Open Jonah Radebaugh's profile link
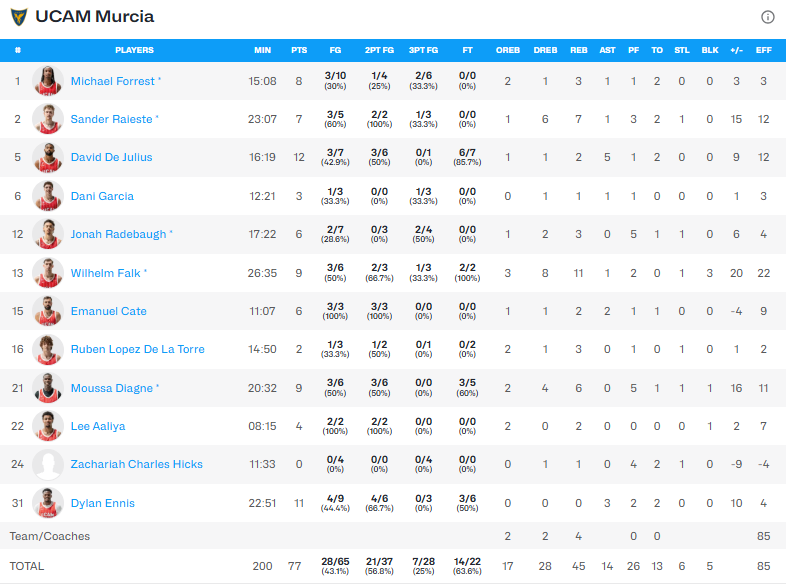 click(117, 234)
